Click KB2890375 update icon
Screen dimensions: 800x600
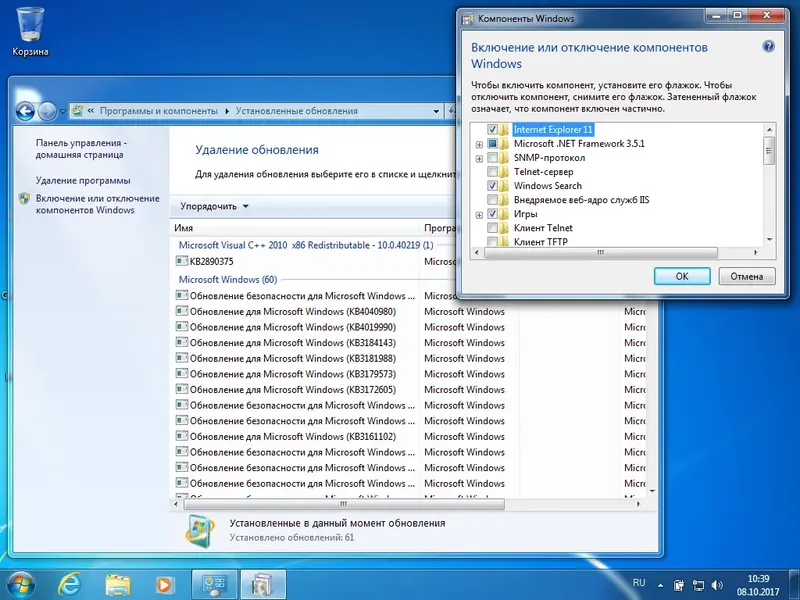click(x=181, y=261)
